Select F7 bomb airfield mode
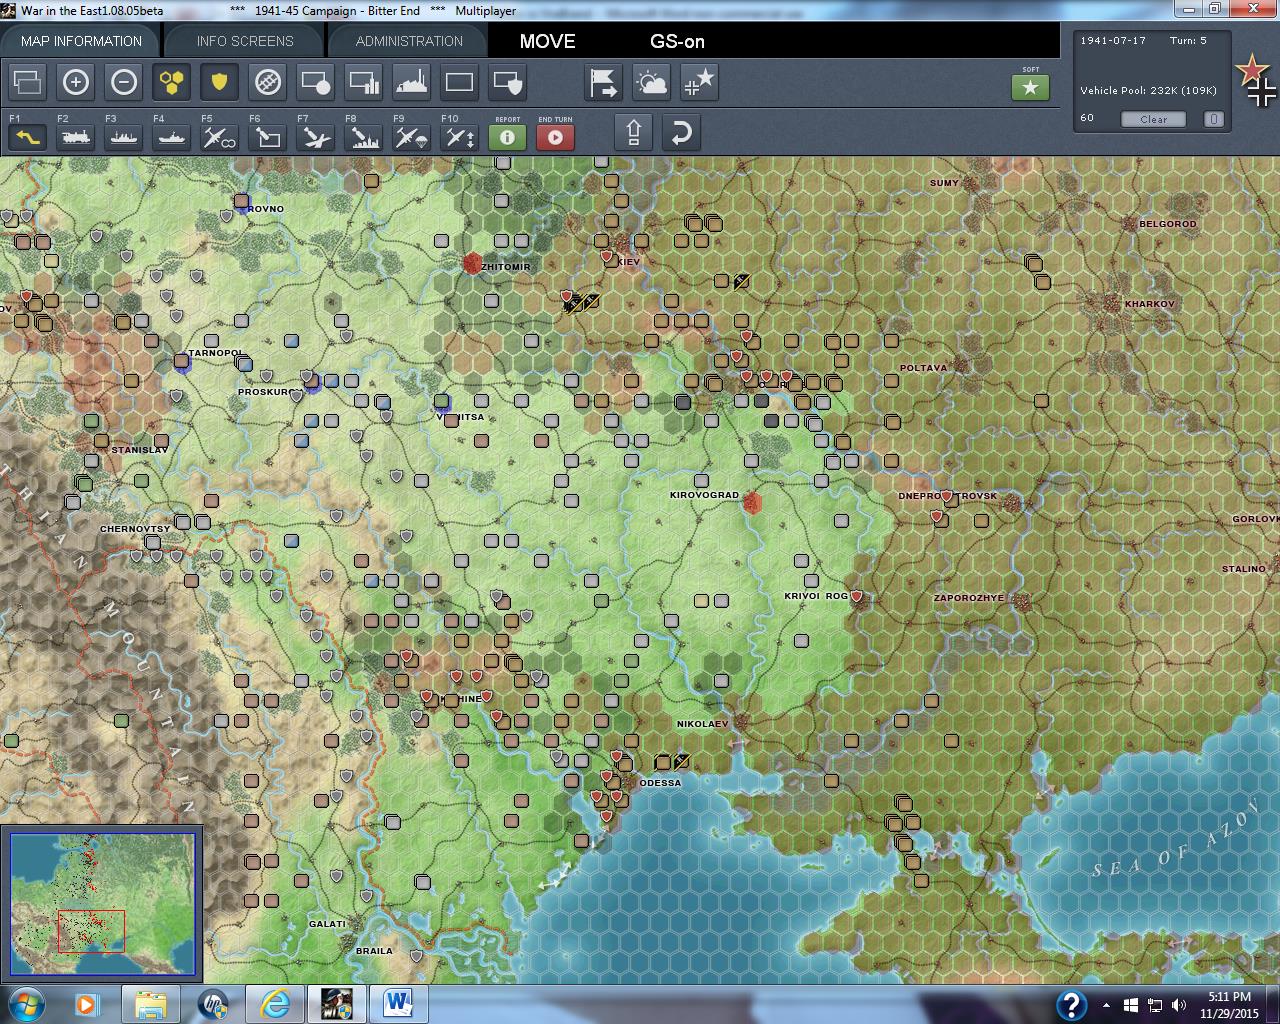This screenshot has height=1024, width=1280. [x=316, y=136]
